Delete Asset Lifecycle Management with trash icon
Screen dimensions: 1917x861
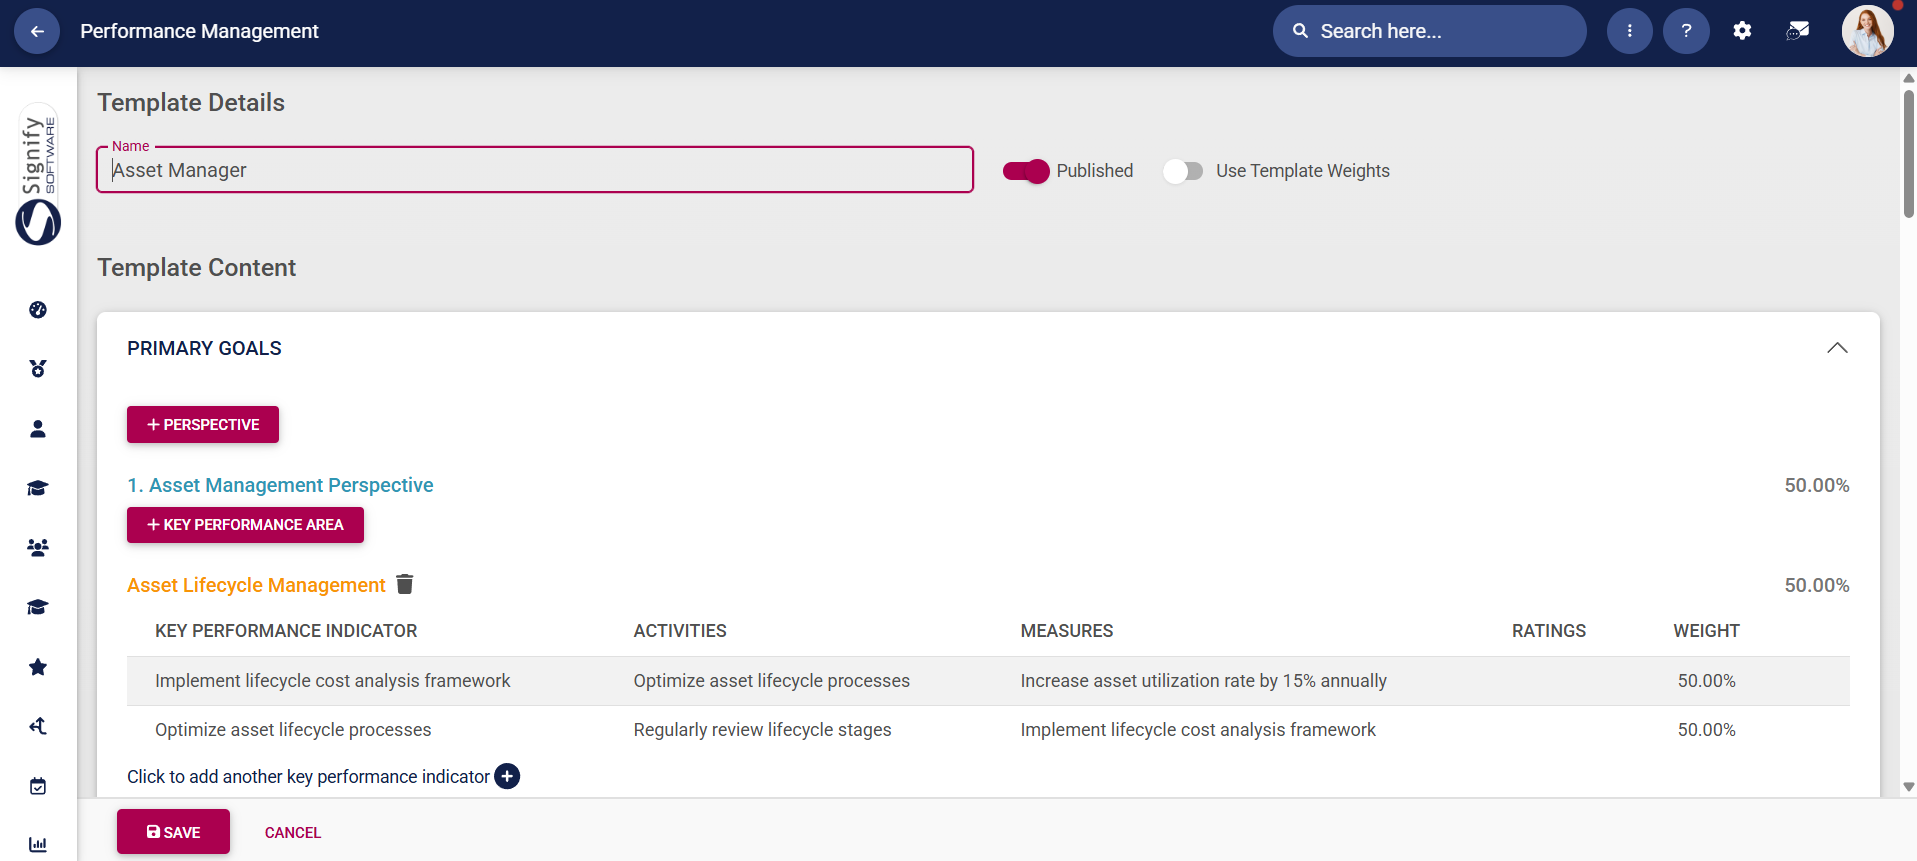coord(405,584)
